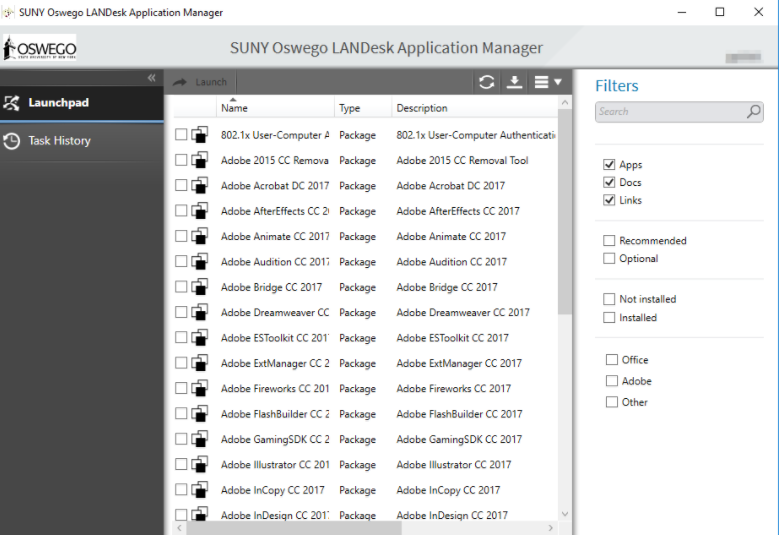This screenshot has width=780, height=536.
Task: Open the view options dropdown menu
Action: (x=548, y=82)
